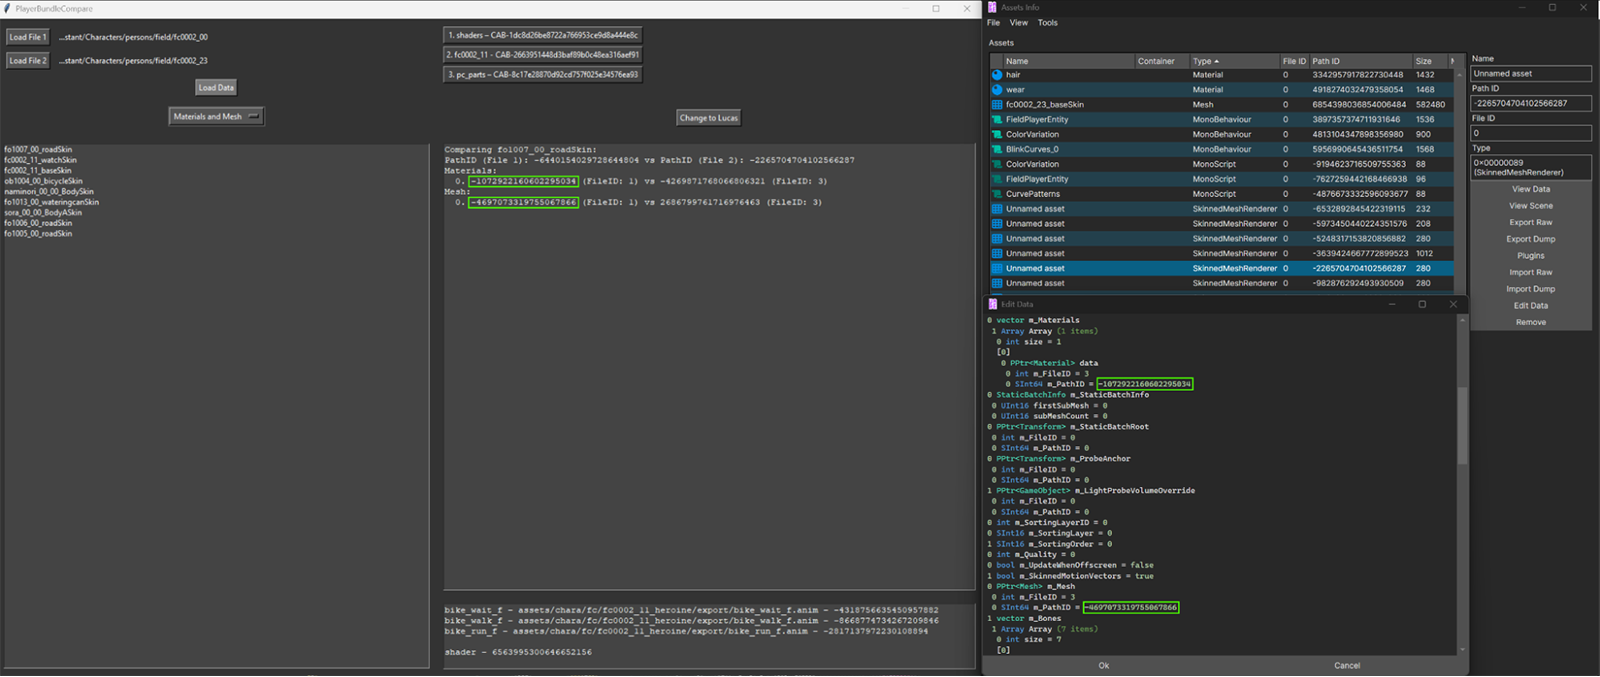Open the Tools menu in Assets Info

pyautogui.click(x=1047, y=23)
